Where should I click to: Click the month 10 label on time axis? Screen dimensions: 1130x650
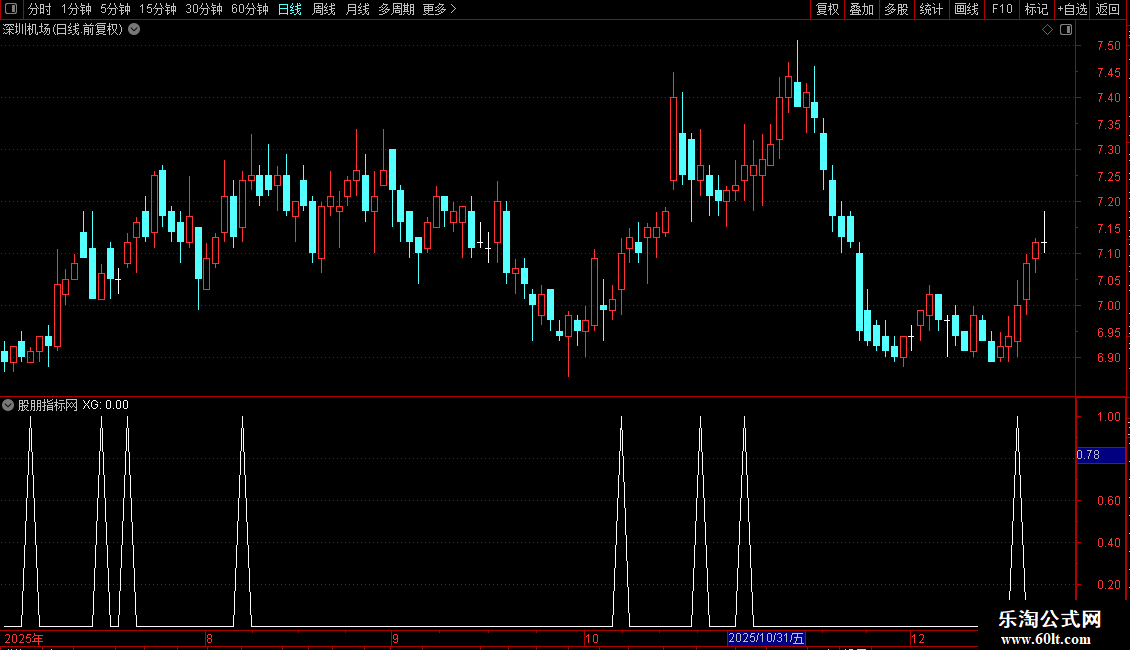[592, 638]
